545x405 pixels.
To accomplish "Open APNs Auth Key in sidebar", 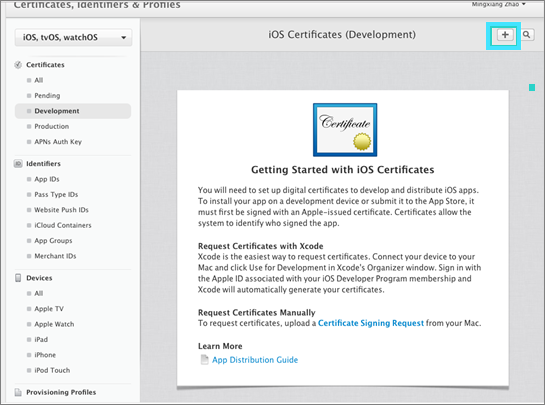I will (x=58, y=142).
